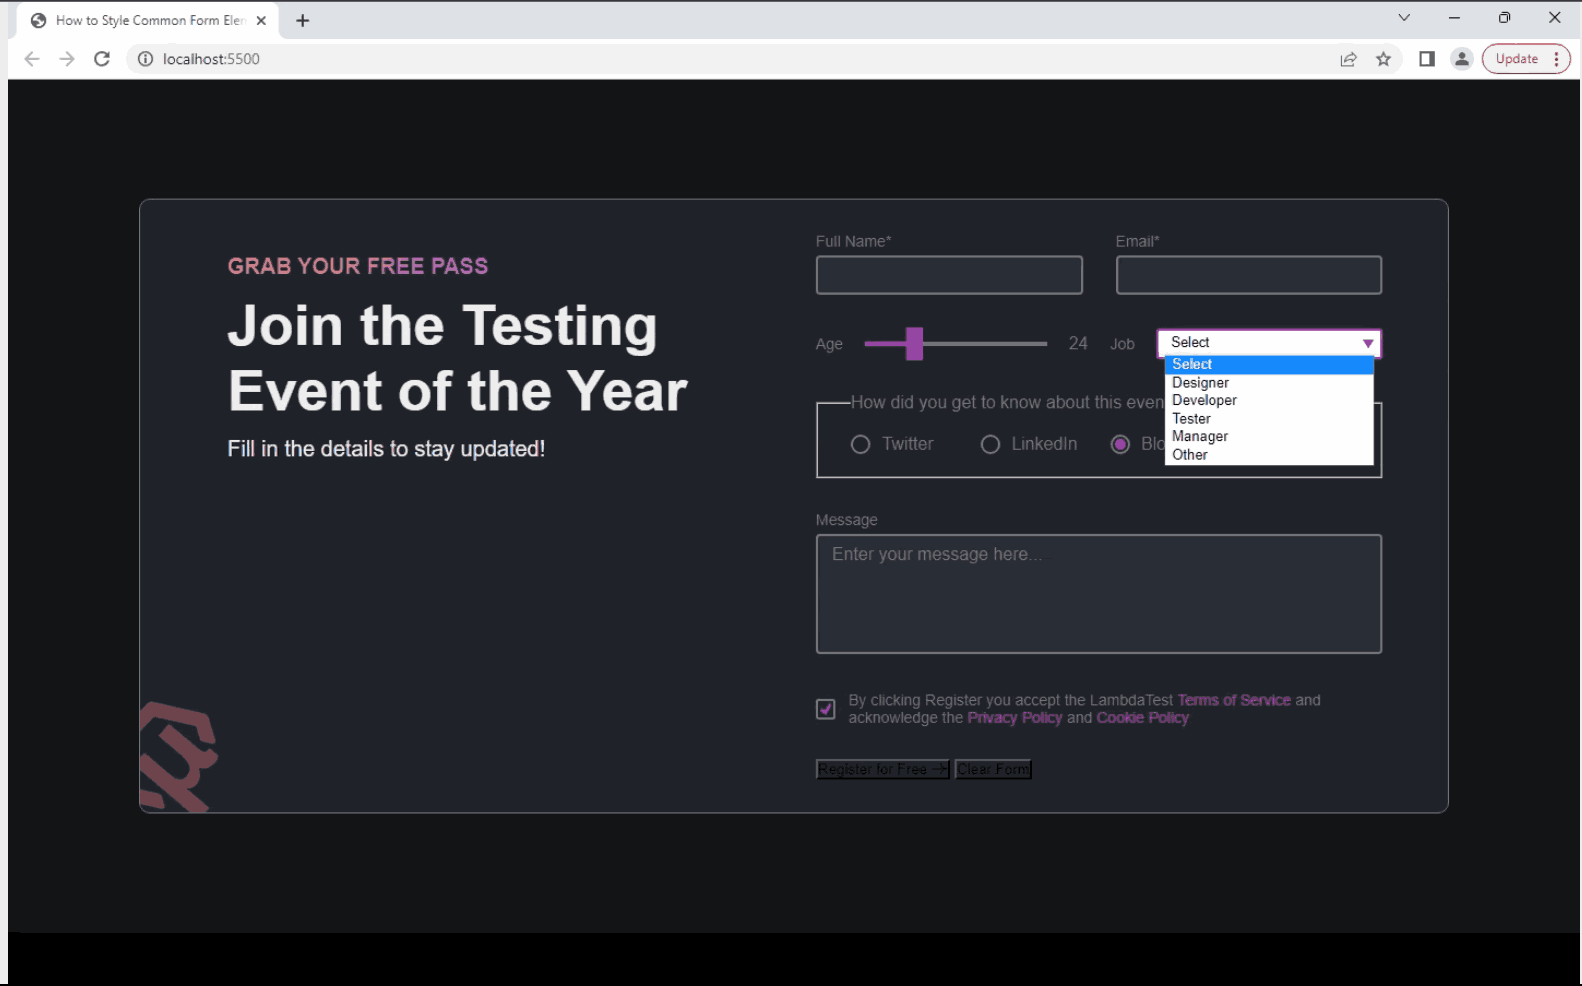
Task: Open the Cookie Policy link
Action: coord(1143,718)
